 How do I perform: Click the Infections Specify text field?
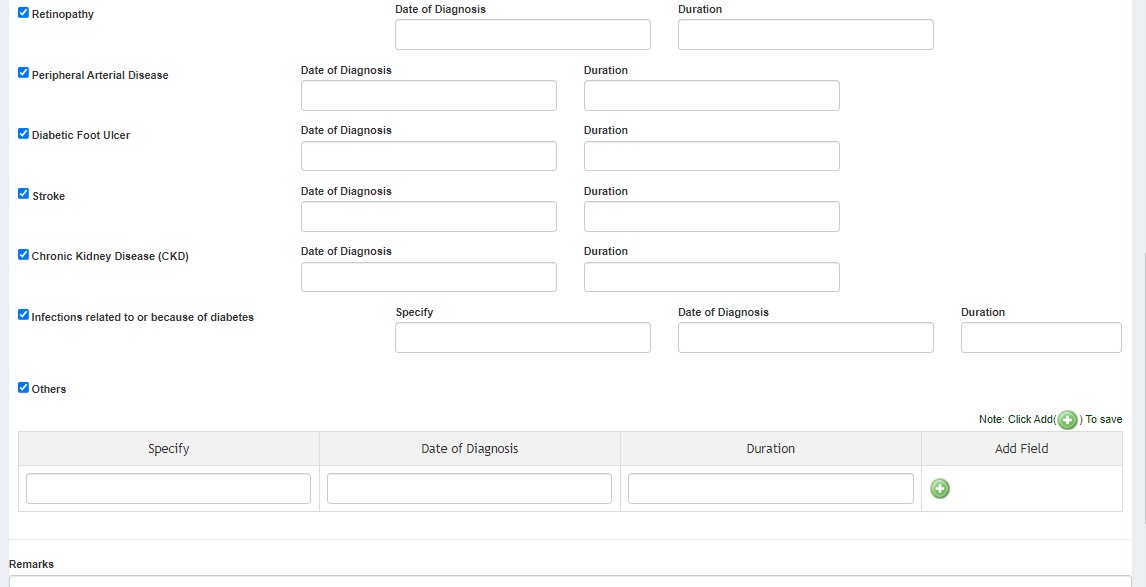(x=522, y=338)
